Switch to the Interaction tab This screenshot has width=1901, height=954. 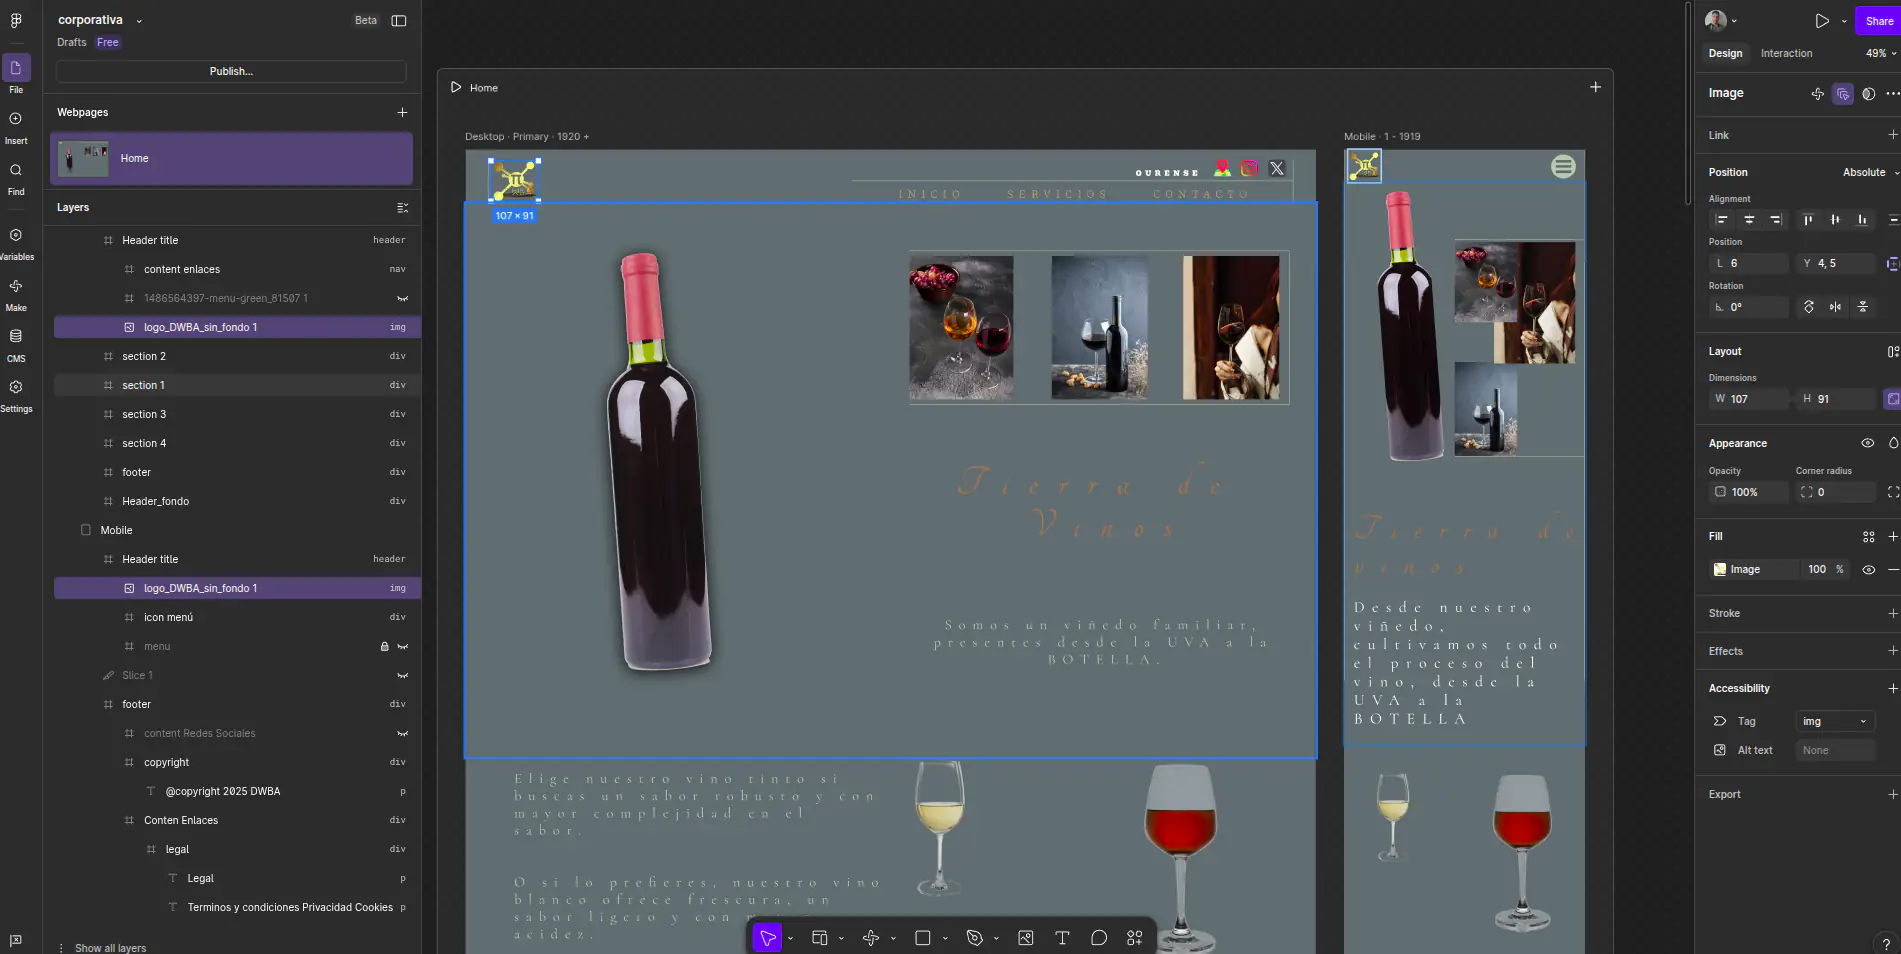1786,54
